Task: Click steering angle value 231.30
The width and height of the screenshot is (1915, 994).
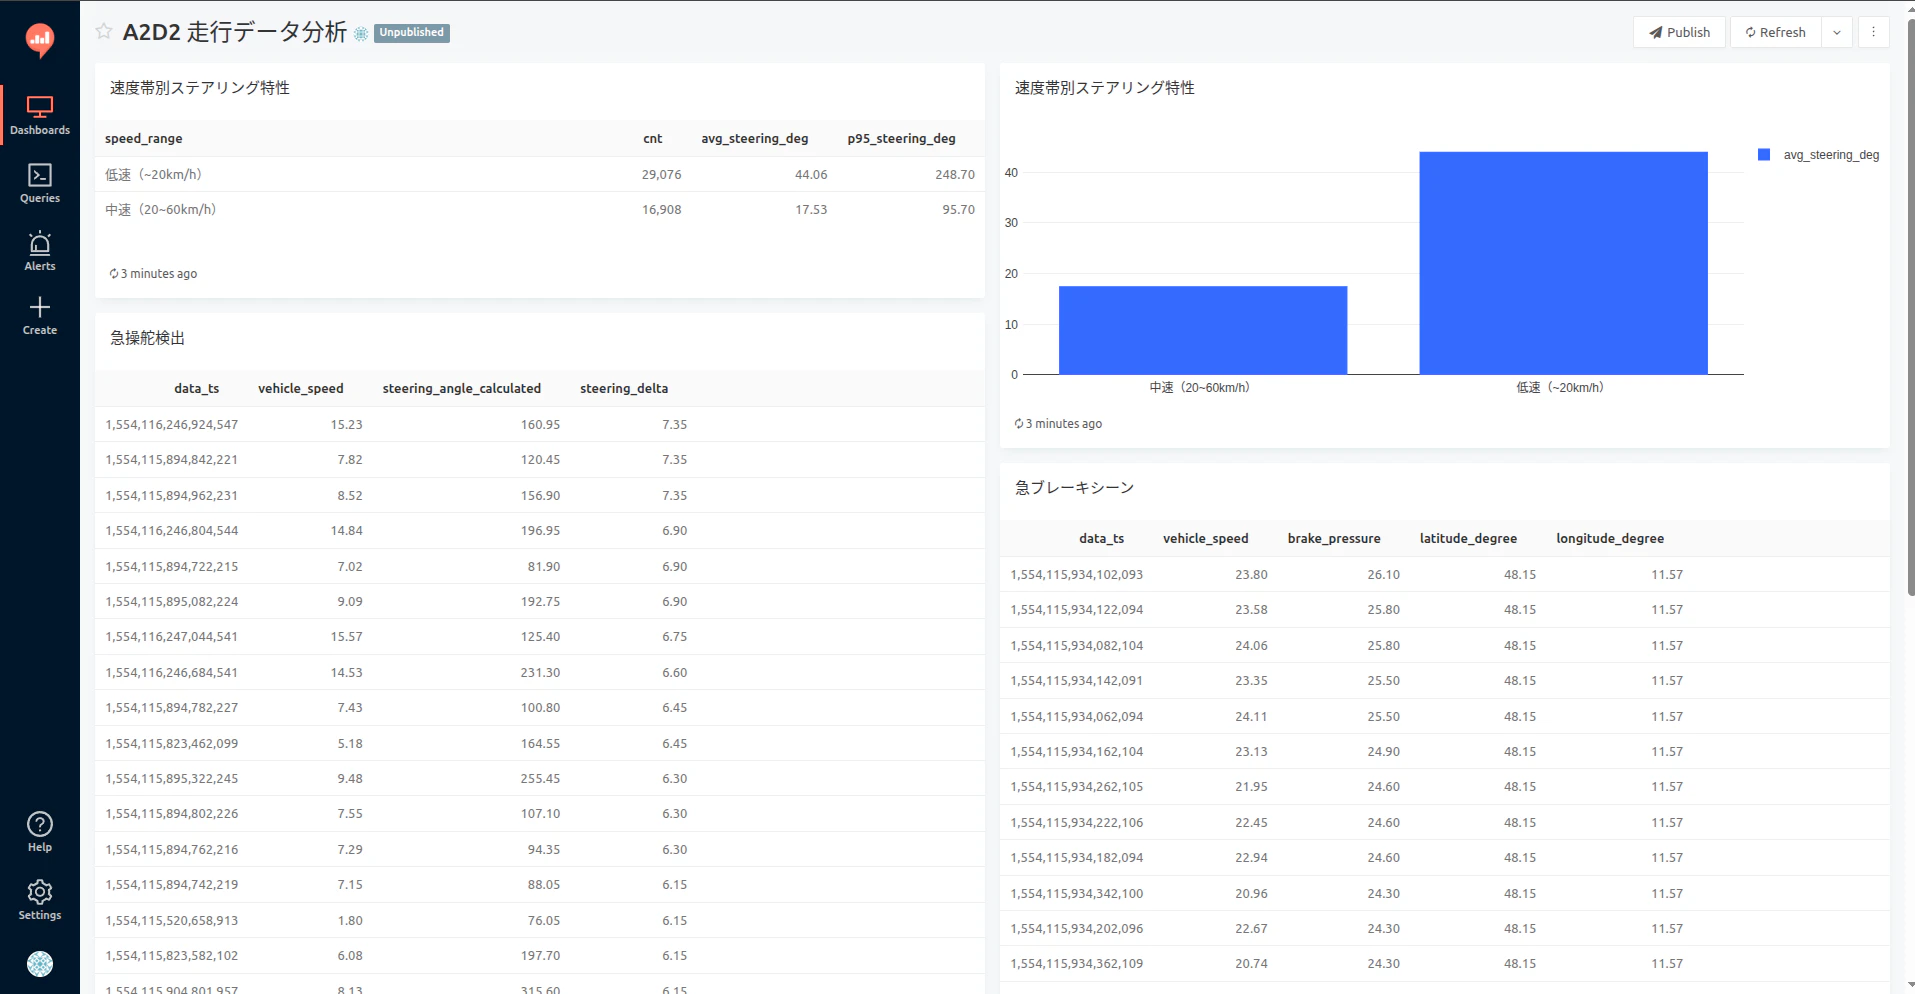Action: tap(540, 673)
